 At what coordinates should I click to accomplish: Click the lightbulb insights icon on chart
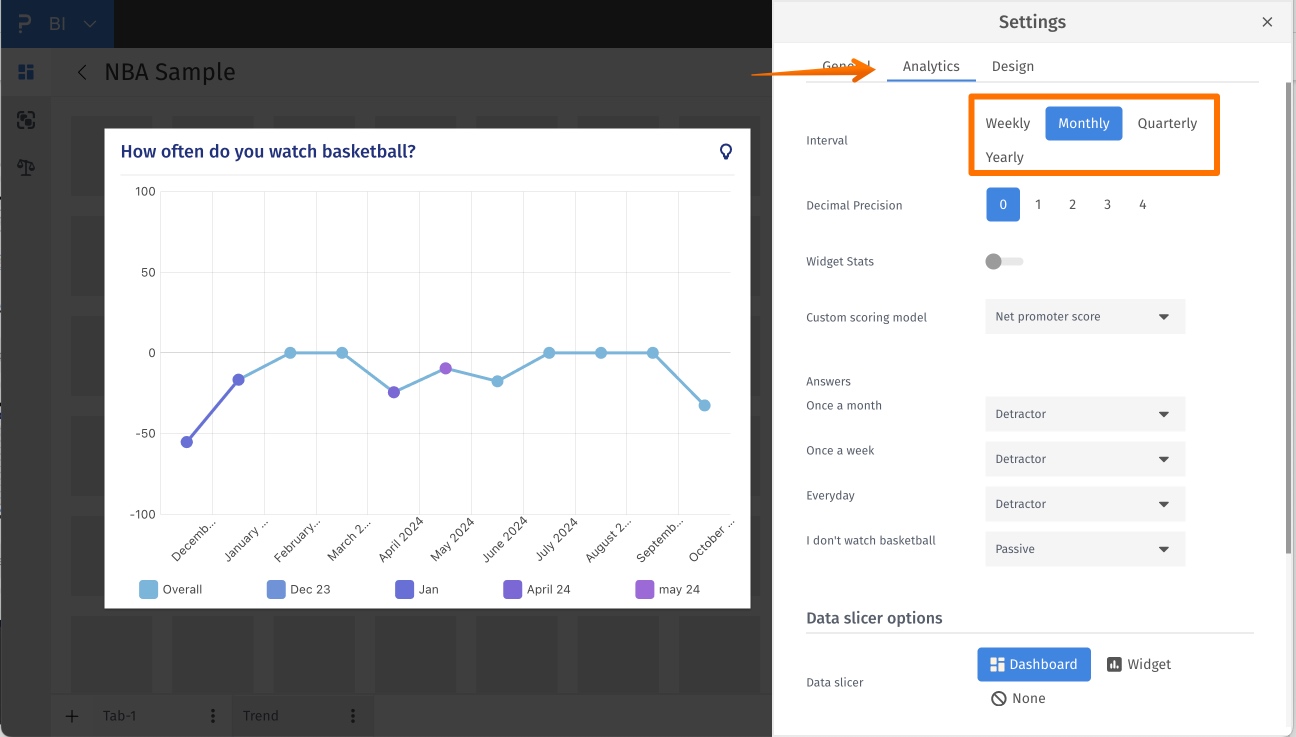pos(726,151)
